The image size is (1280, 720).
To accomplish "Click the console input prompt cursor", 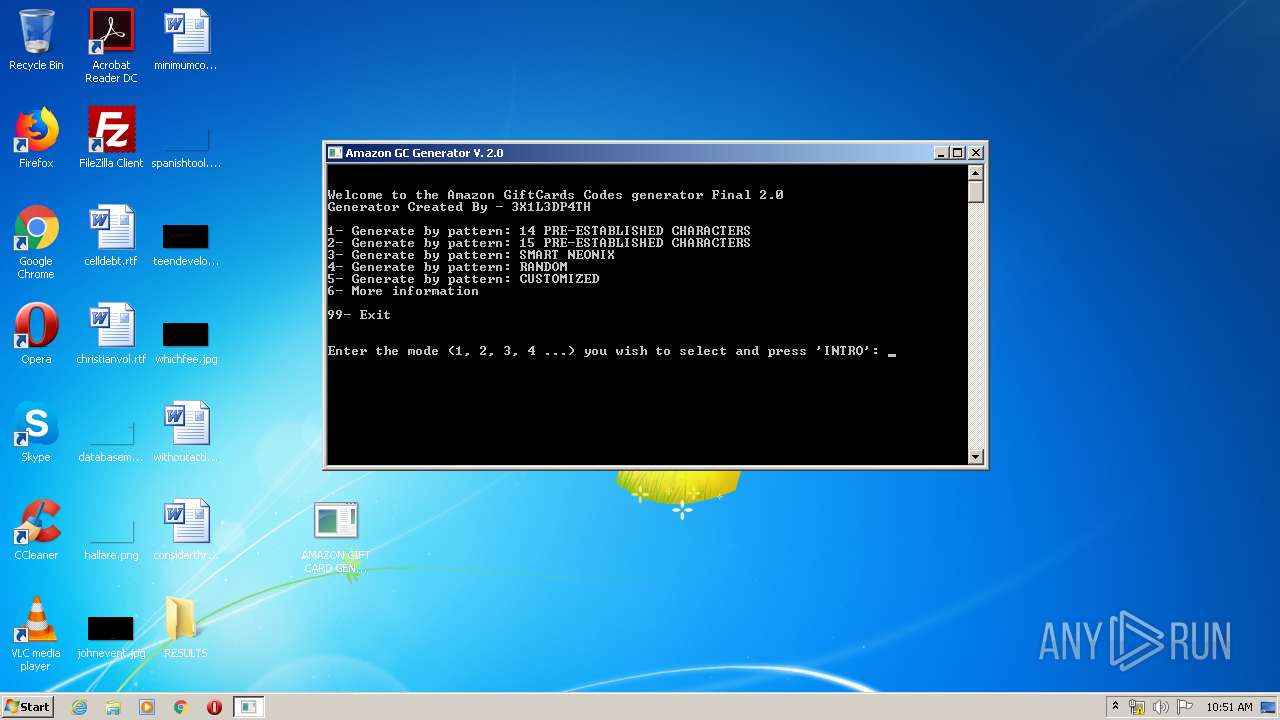I will pos(892,353).
